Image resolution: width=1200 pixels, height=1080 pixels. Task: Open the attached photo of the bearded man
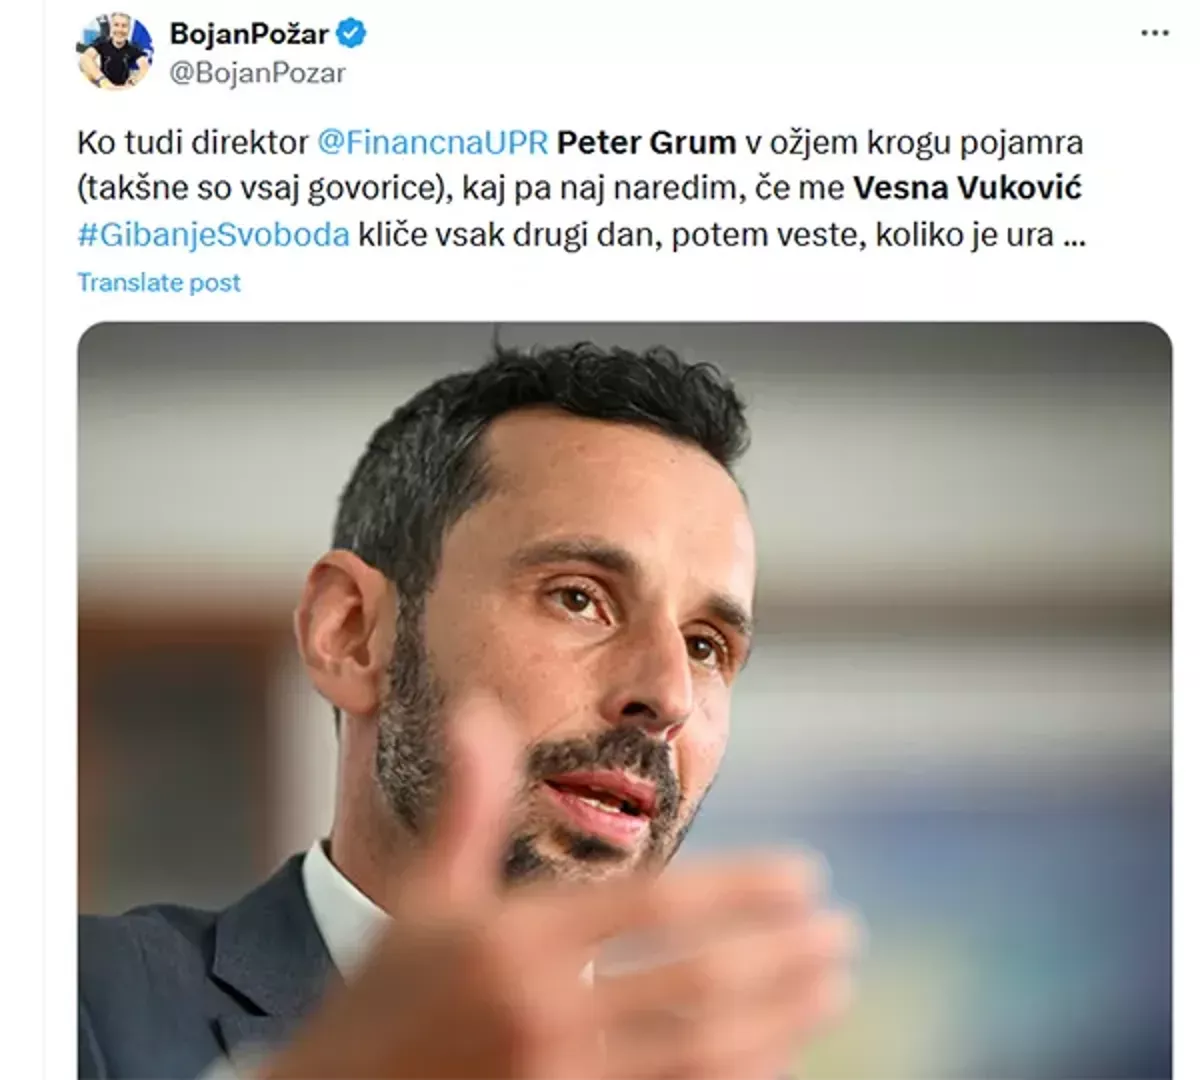(x=625, y=700)
